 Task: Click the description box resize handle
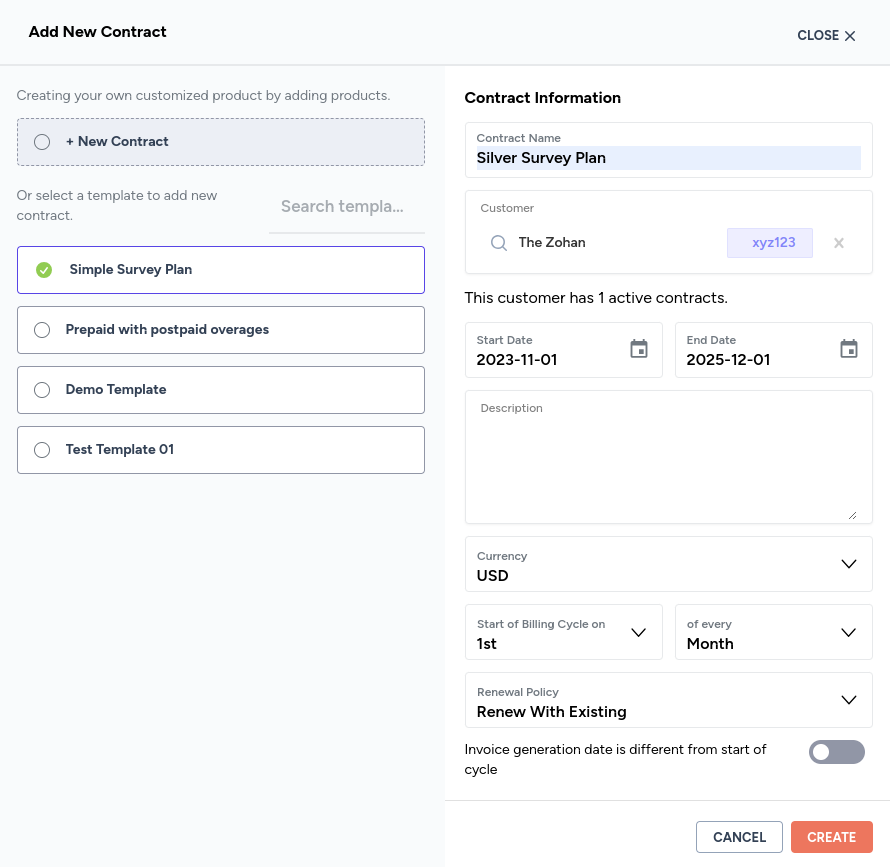[x=852, y=514]
